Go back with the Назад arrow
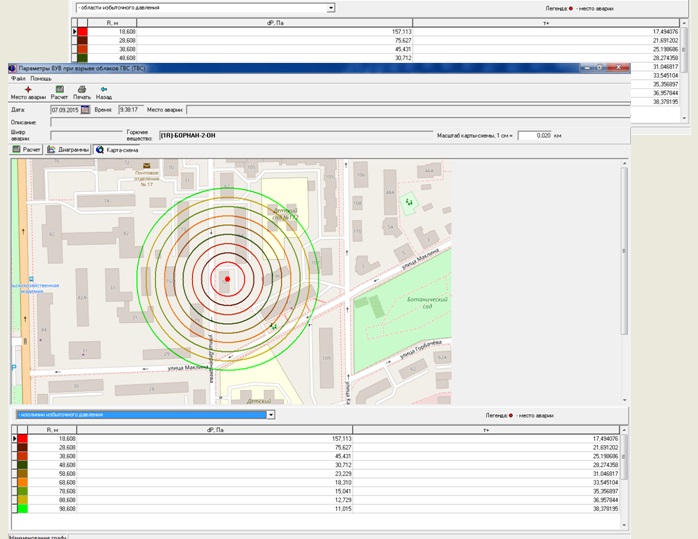The width and height of the screenshot is (698, 539). click(x=103, y=90)
